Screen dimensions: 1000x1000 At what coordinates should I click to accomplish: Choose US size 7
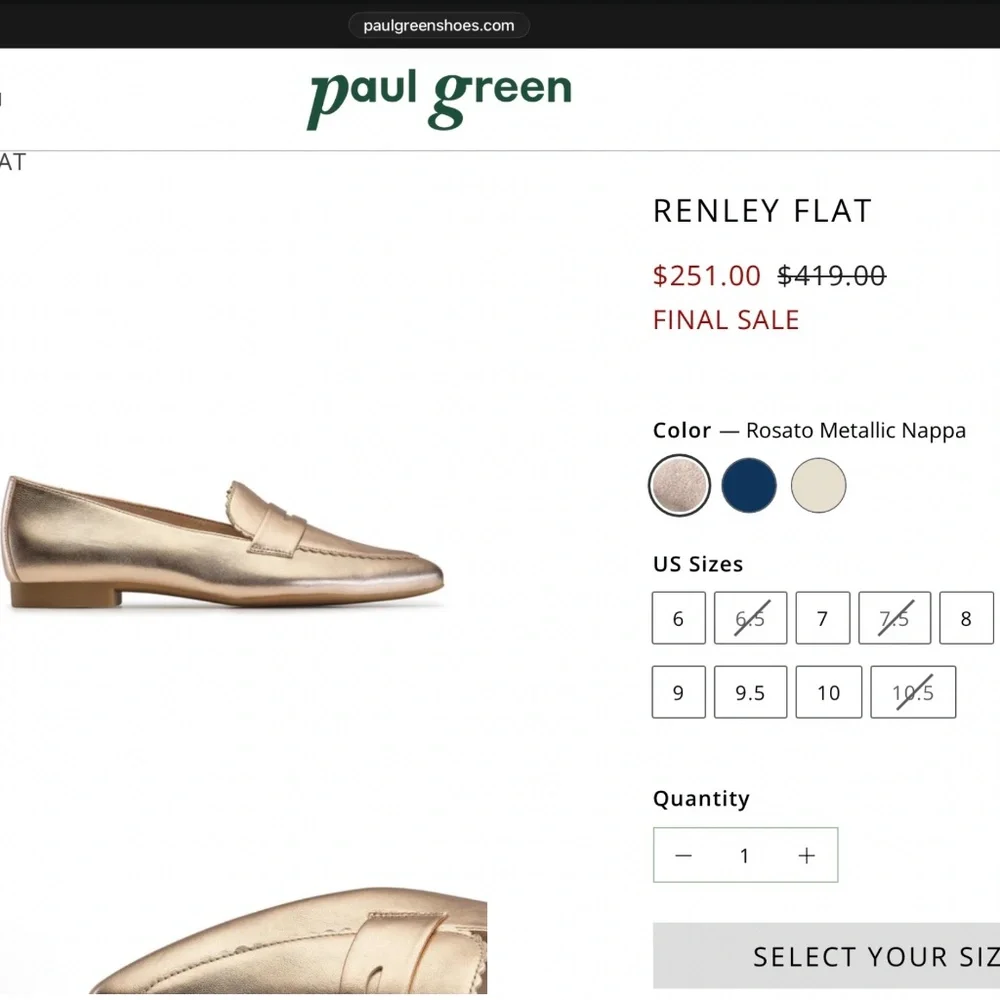pyautogui.click(x=823, y=618)
